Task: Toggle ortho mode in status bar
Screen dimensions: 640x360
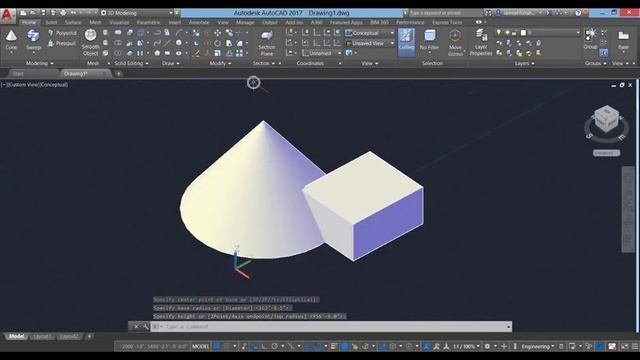Action: 264,347
